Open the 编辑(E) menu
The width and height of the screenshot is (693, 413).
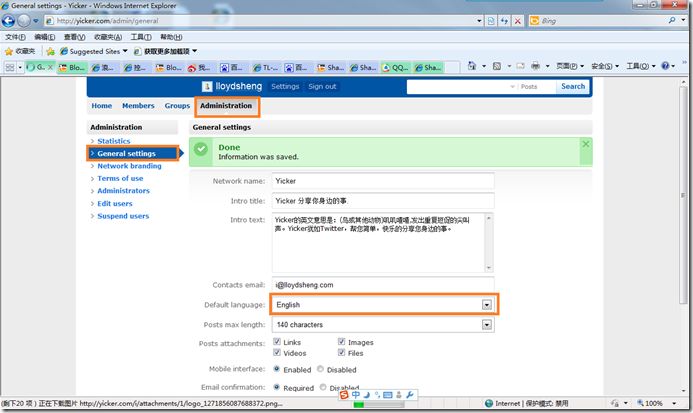tap(45, 37)
